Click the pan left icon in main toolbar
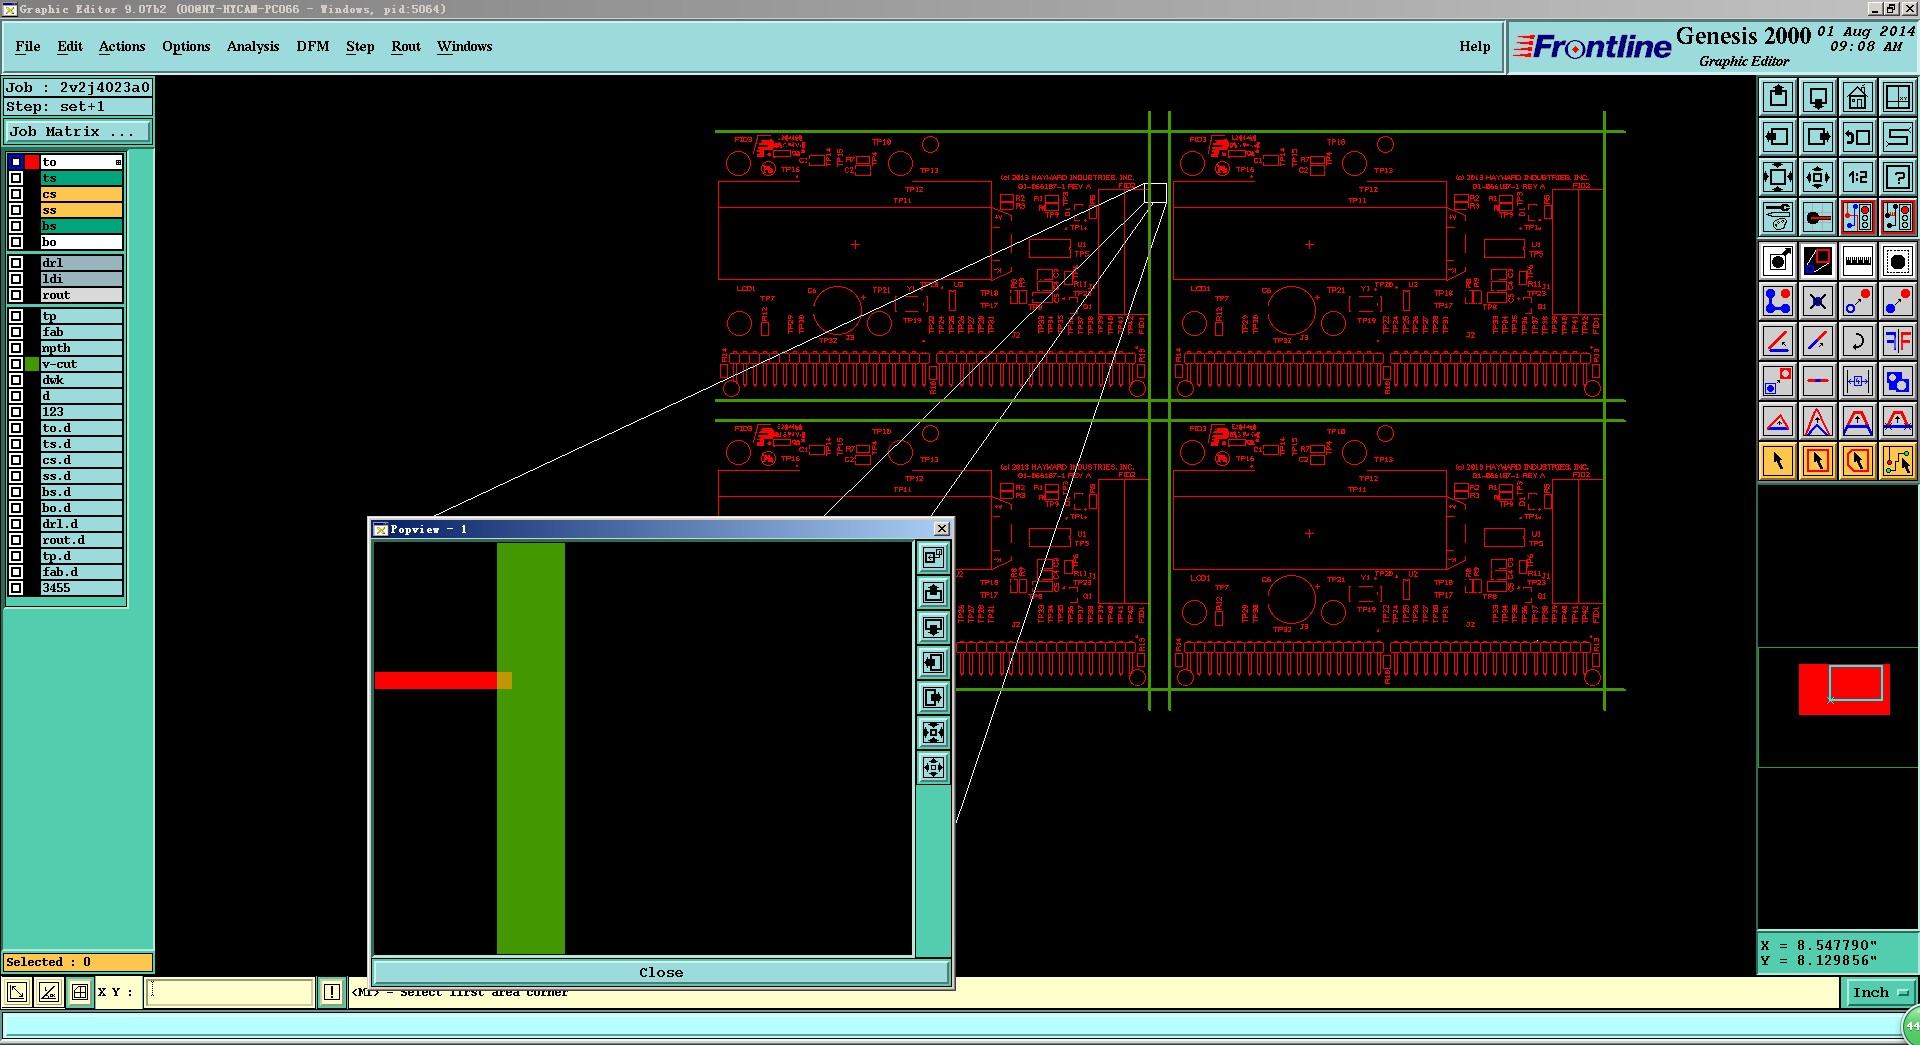The image size is (1920, 1045). [x=1778, y=137]
